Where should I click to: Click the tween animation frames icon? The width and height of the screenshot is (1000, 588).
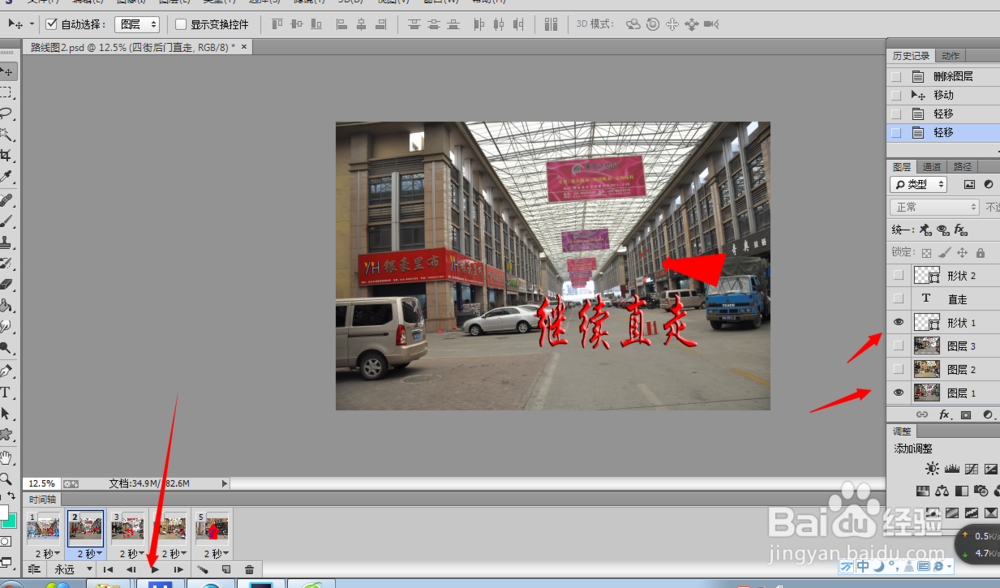coord(203,570)
